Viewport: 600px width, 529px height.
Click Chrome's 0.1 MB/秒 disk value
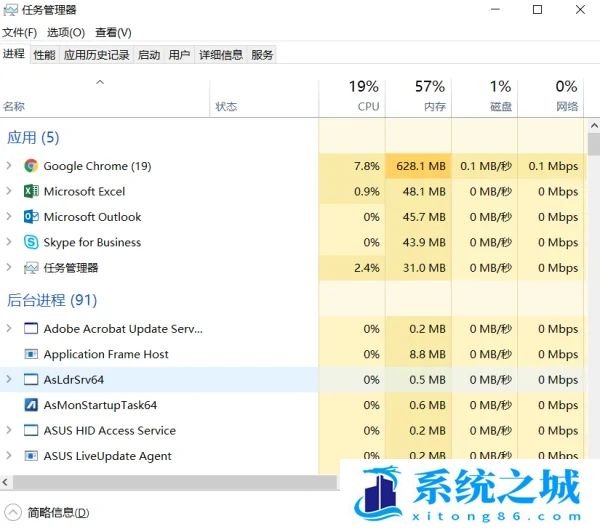(x=486, y=166)
